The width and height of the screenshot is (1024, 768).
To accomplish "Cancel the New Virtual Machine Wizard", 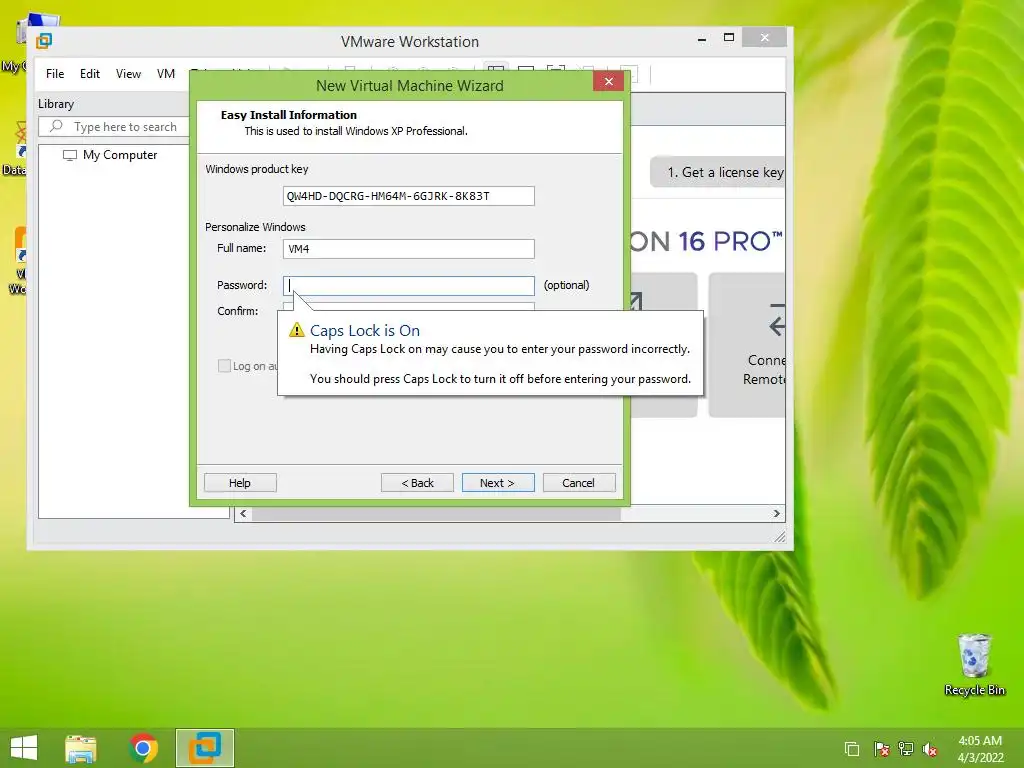I will 579,483.
